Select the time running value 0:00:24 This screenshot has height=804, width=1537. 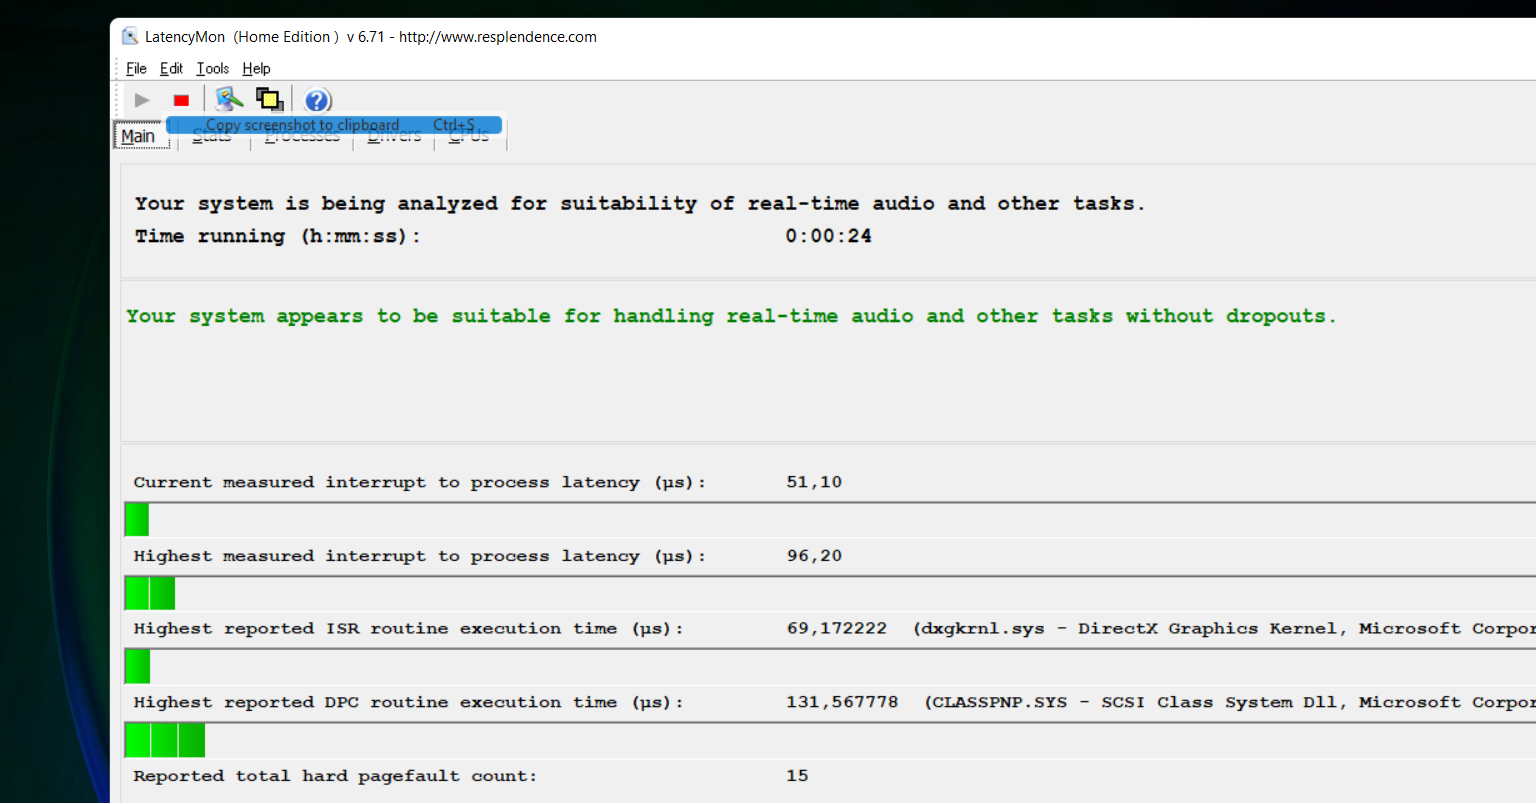pyautogui.click(x=828, y=236)
